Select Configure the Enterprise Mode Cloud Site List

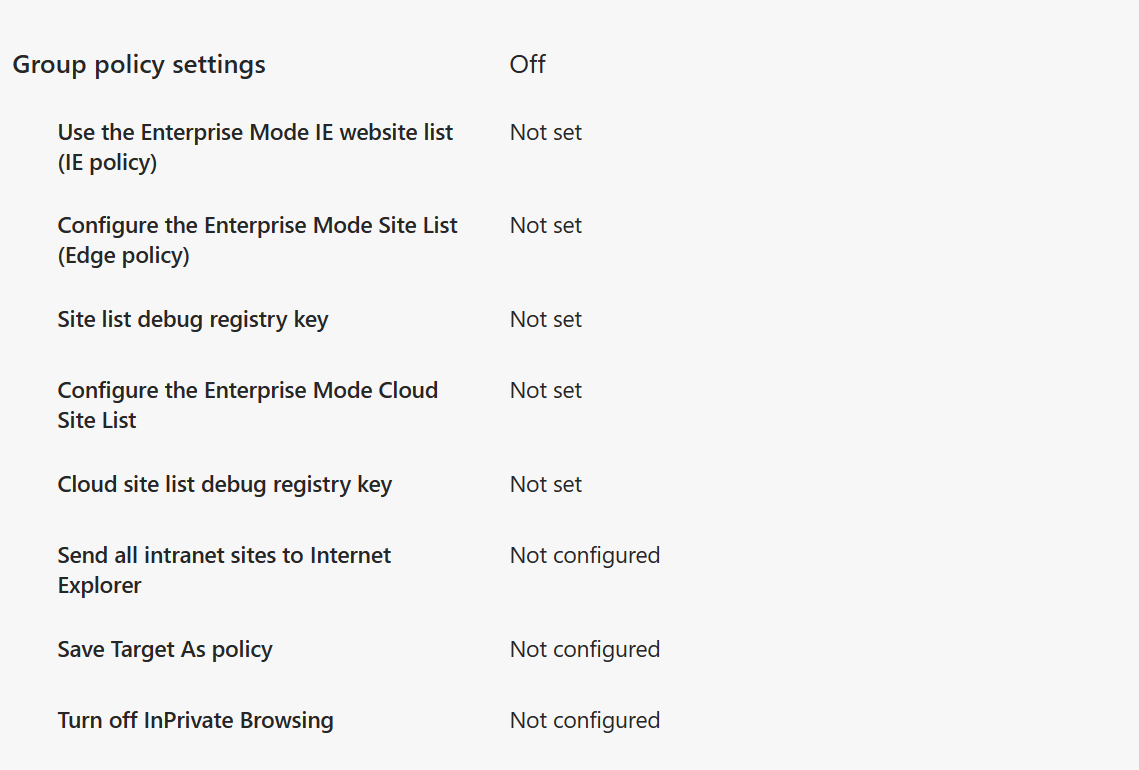[x=248, y=405]
